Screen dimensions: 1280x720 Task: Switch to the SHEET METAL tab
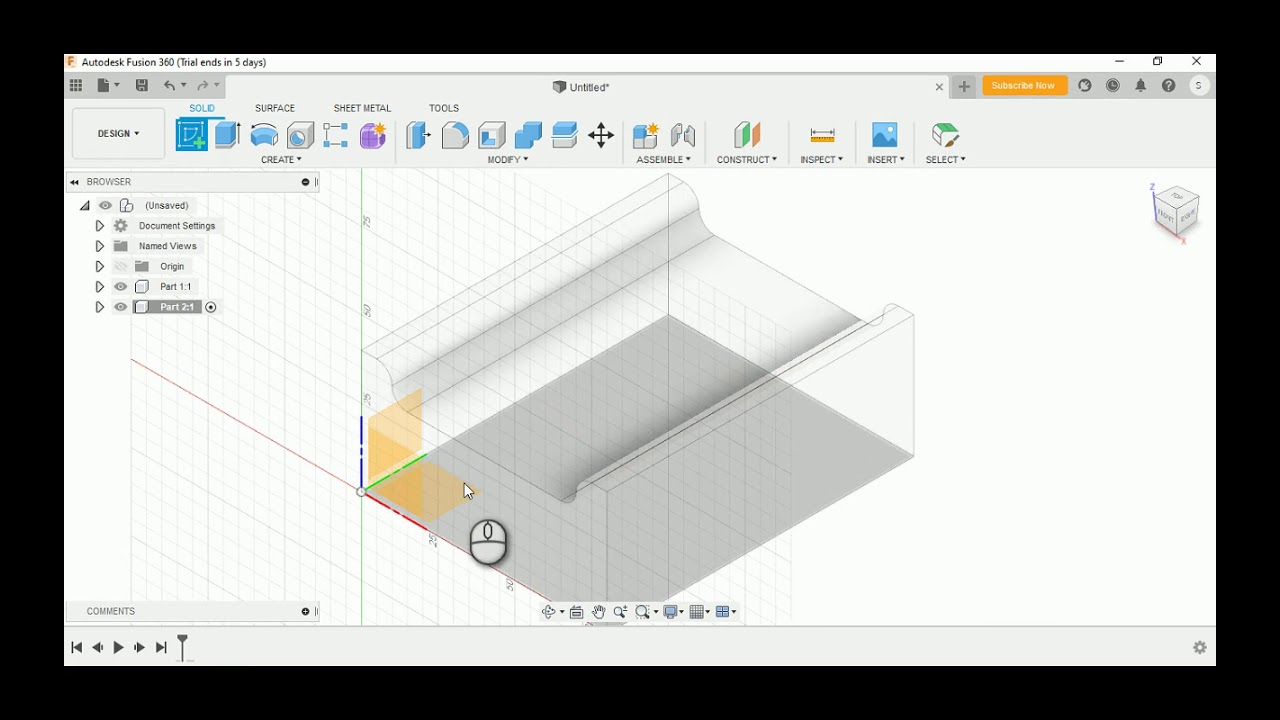[x=362, y=108]
